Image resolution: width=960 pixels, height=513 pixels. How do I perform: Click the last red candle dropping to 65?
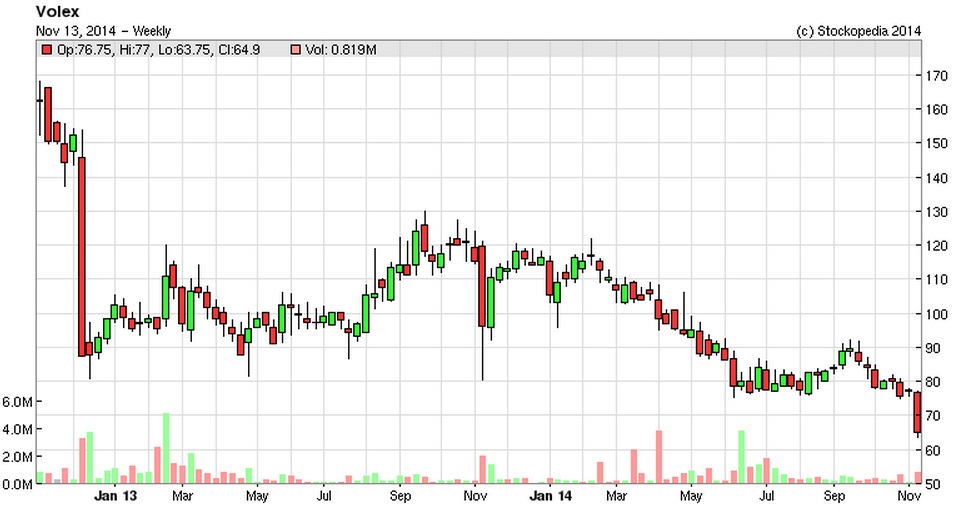[918, 413]
